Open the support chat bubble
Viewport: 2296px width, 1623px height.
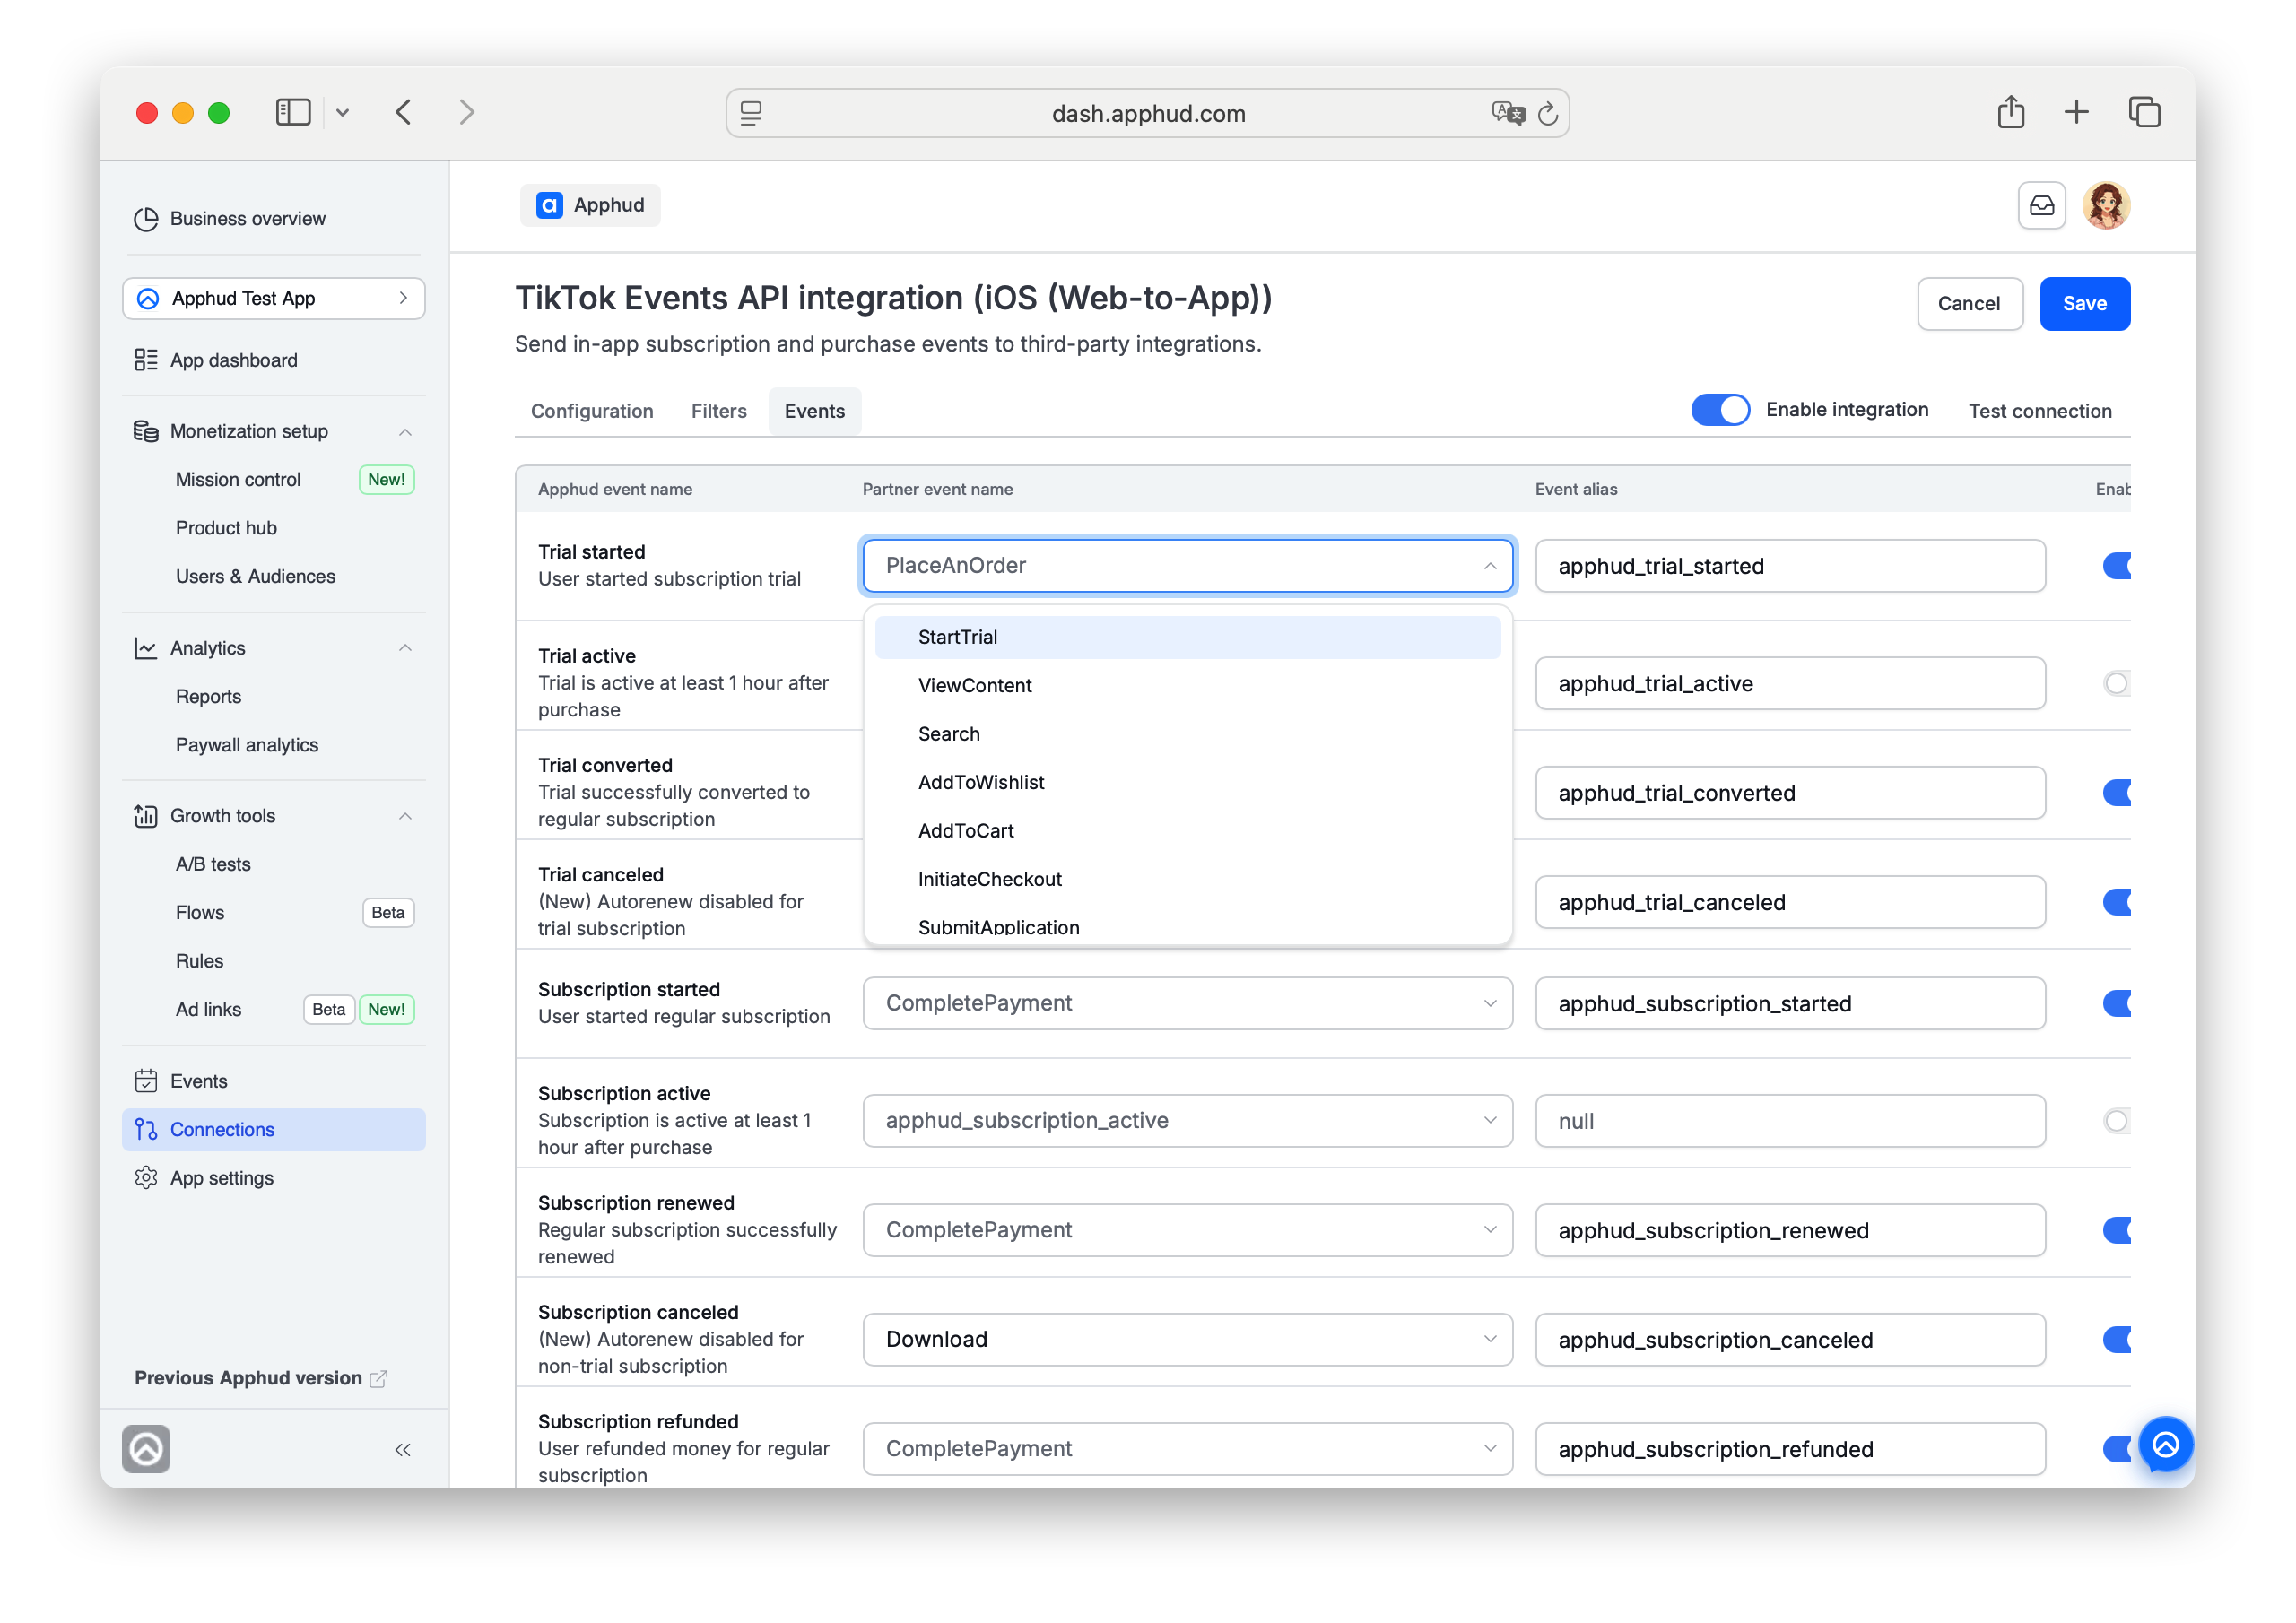(2165, 1444)
